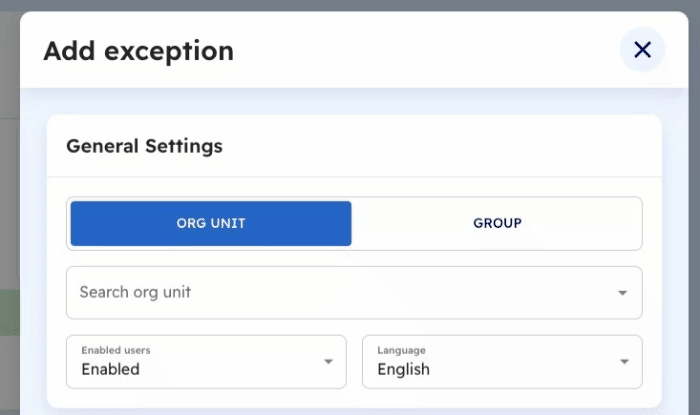Expand the Search org unit arrow
The image size is (700, 415).
tap(622, 293)
